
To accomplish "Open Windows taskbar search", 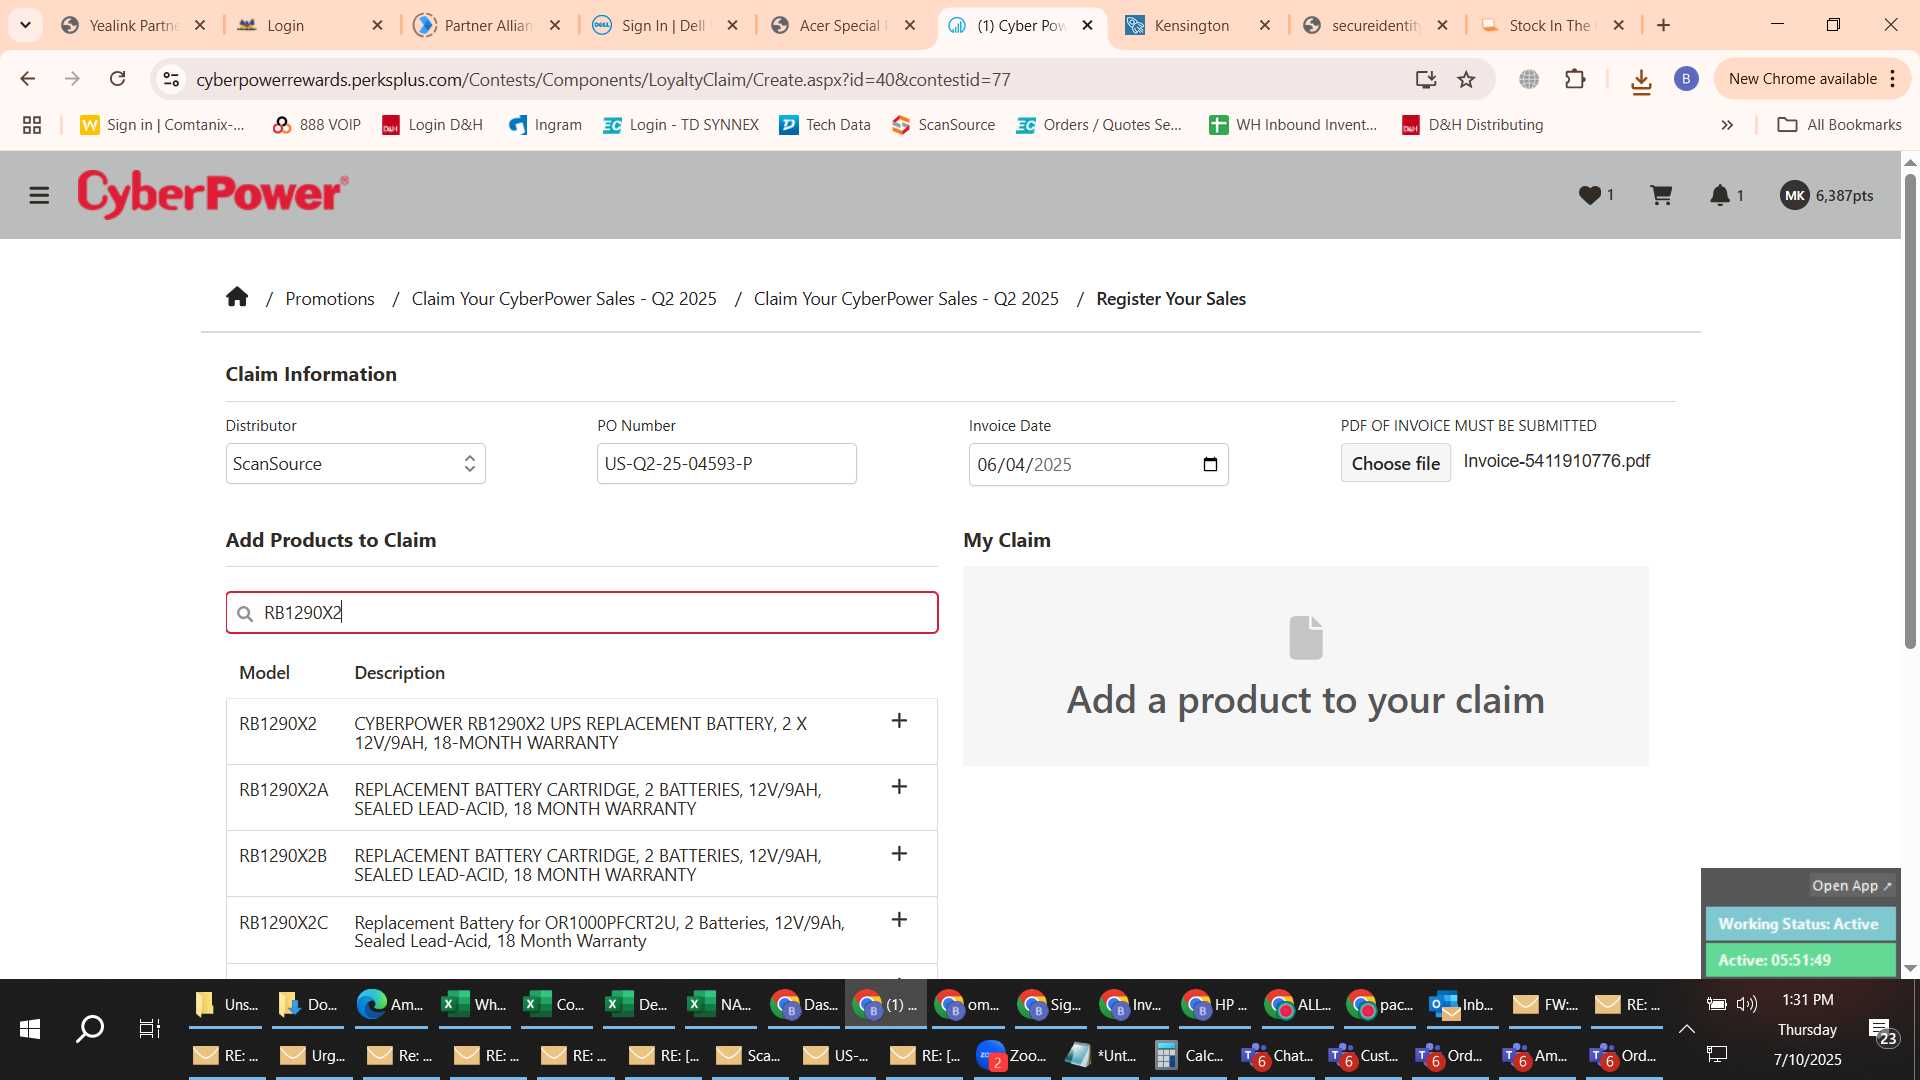I will click(90, 1028).
